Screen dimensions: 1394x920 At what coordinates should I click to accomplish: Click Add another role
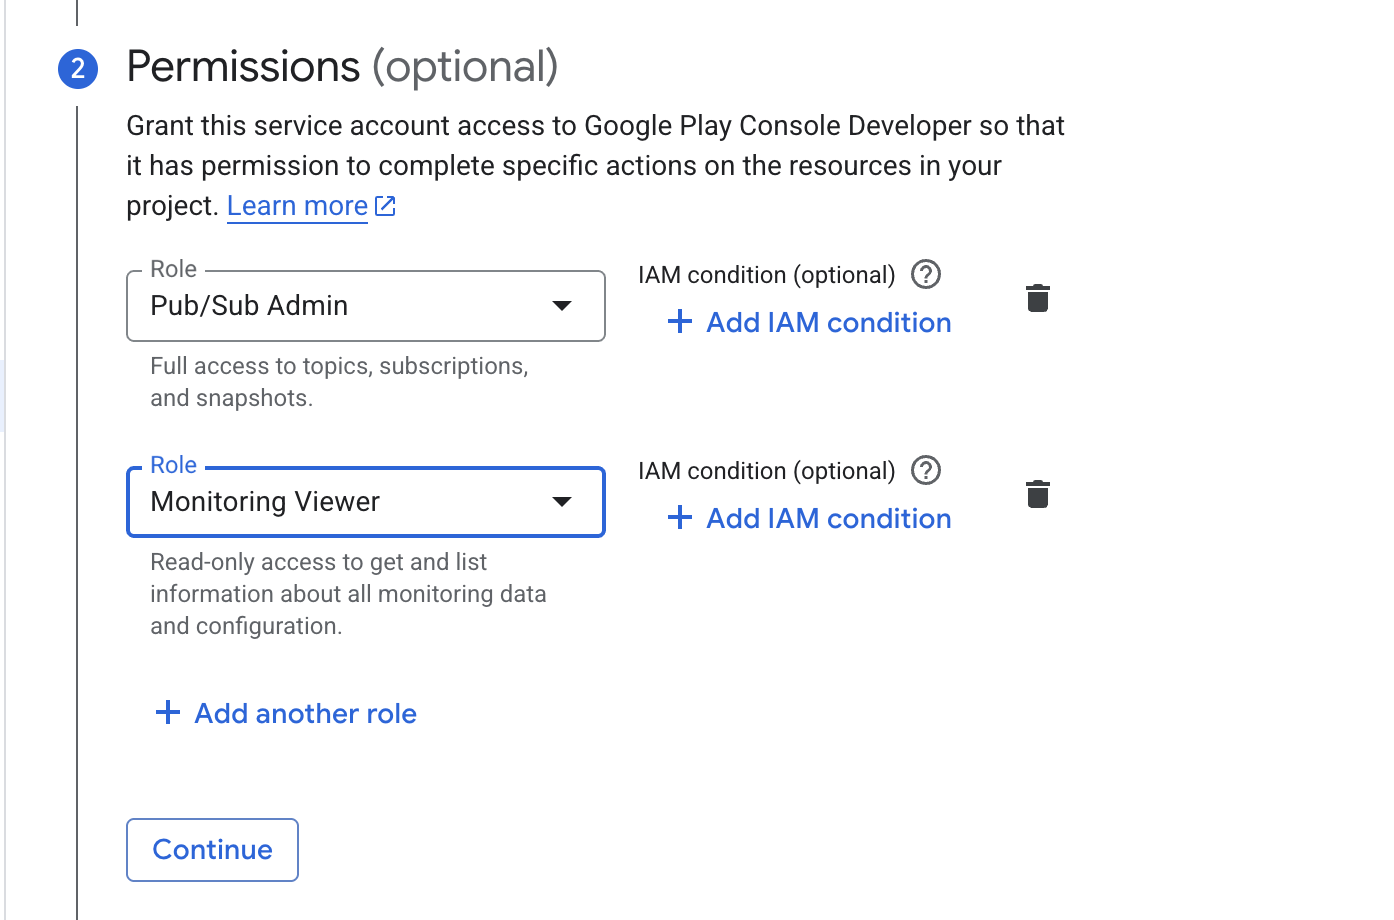tap(305, 713)
